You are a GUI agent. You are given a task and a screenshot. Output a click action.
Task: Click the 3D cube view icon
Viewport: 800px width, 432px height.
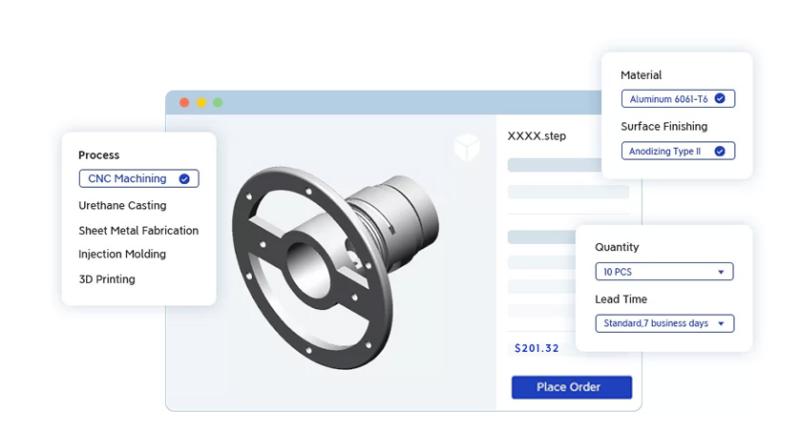click(x=466, y=148)
